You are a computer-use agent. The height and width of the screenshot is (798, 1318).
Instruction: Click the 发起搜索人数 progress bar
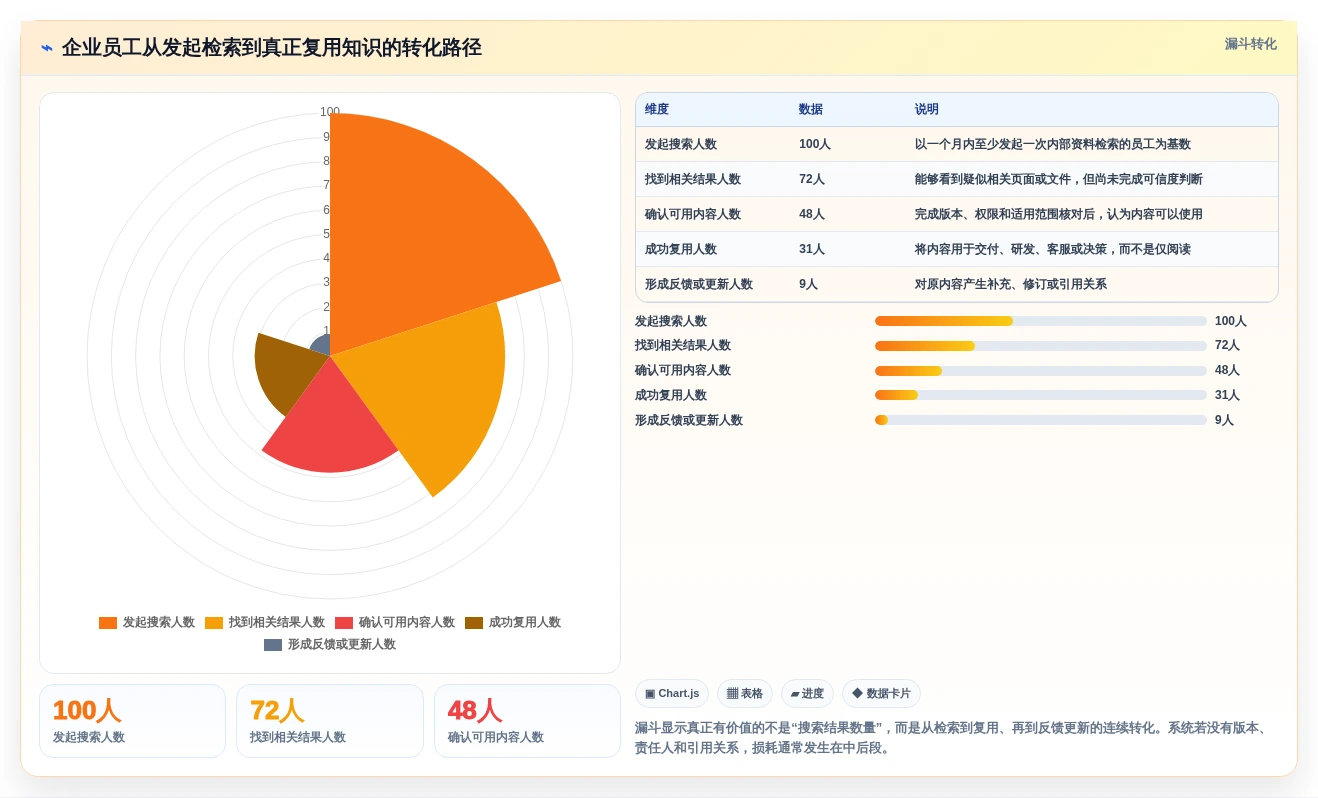(x=1041, y=321)
